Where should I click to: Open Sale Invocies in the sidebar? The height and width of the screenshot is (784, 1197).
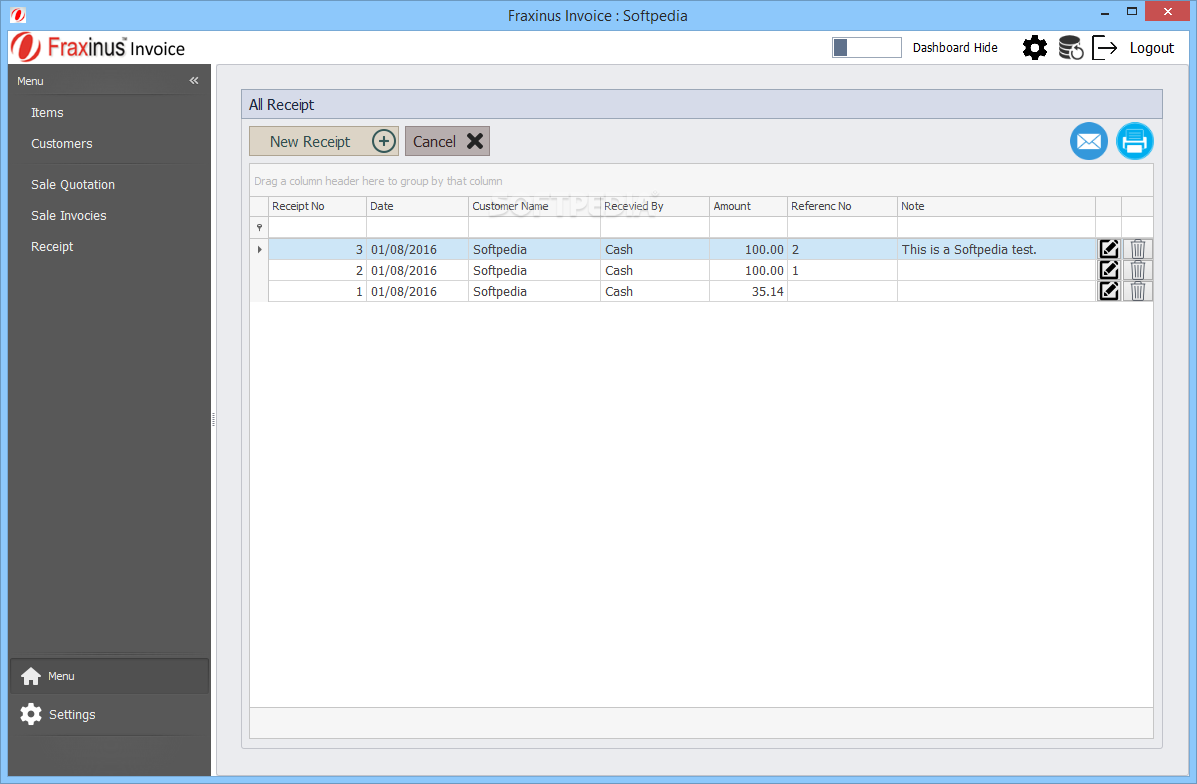69,216
